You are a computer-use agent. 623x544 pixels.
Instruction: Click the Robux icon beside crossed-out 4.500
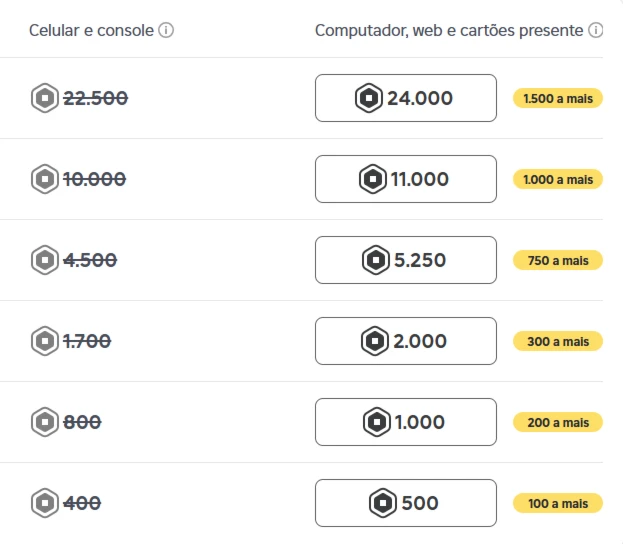[x=45, y=260]
